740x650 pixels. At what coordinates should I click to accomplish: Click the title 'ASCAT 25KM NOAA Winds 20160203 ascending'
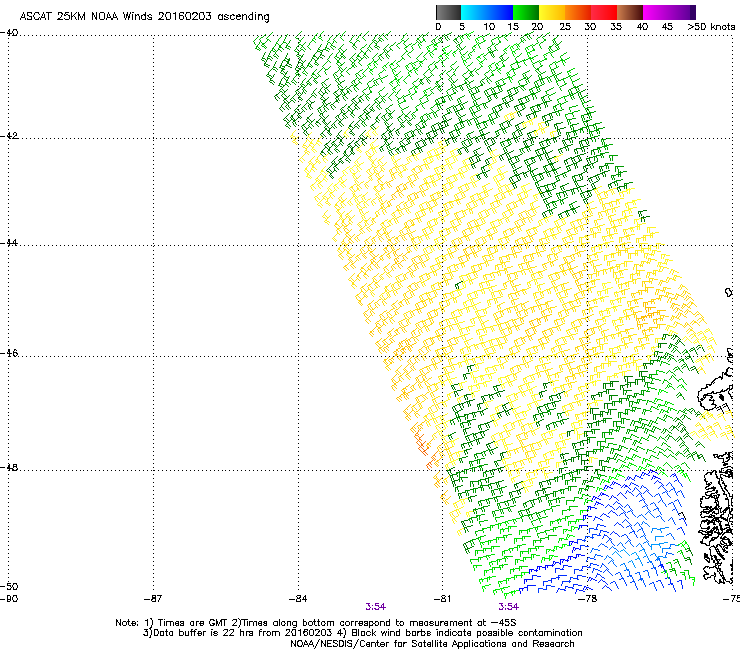click(x=144, y=17)
